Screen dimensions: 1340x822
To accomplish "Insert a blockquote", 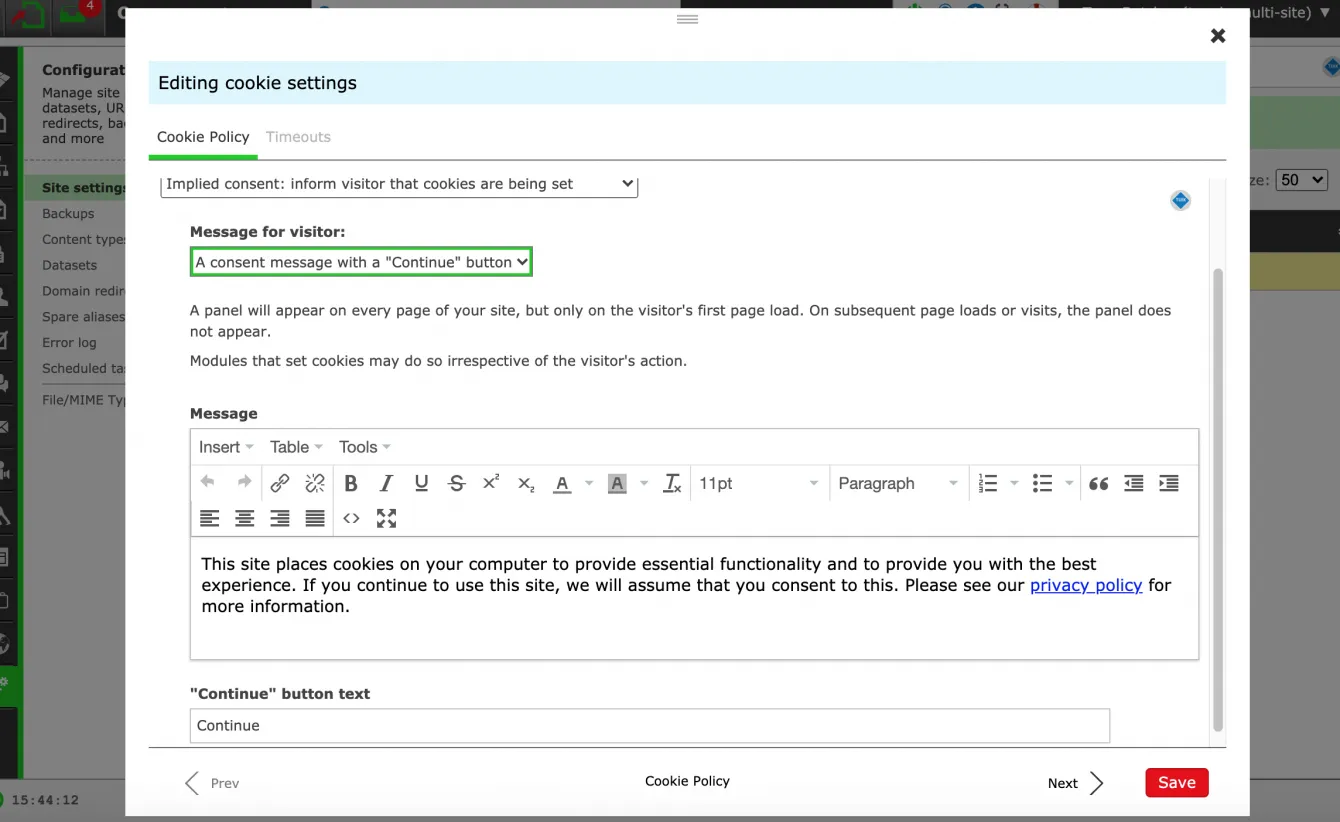I will (1099, 483).
